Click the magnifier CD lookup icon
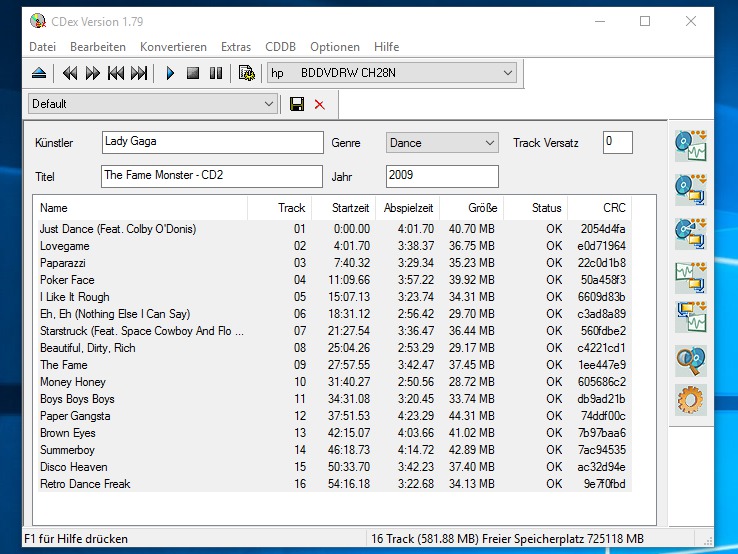Screen dimensions: 738x554 click(690, 360)
